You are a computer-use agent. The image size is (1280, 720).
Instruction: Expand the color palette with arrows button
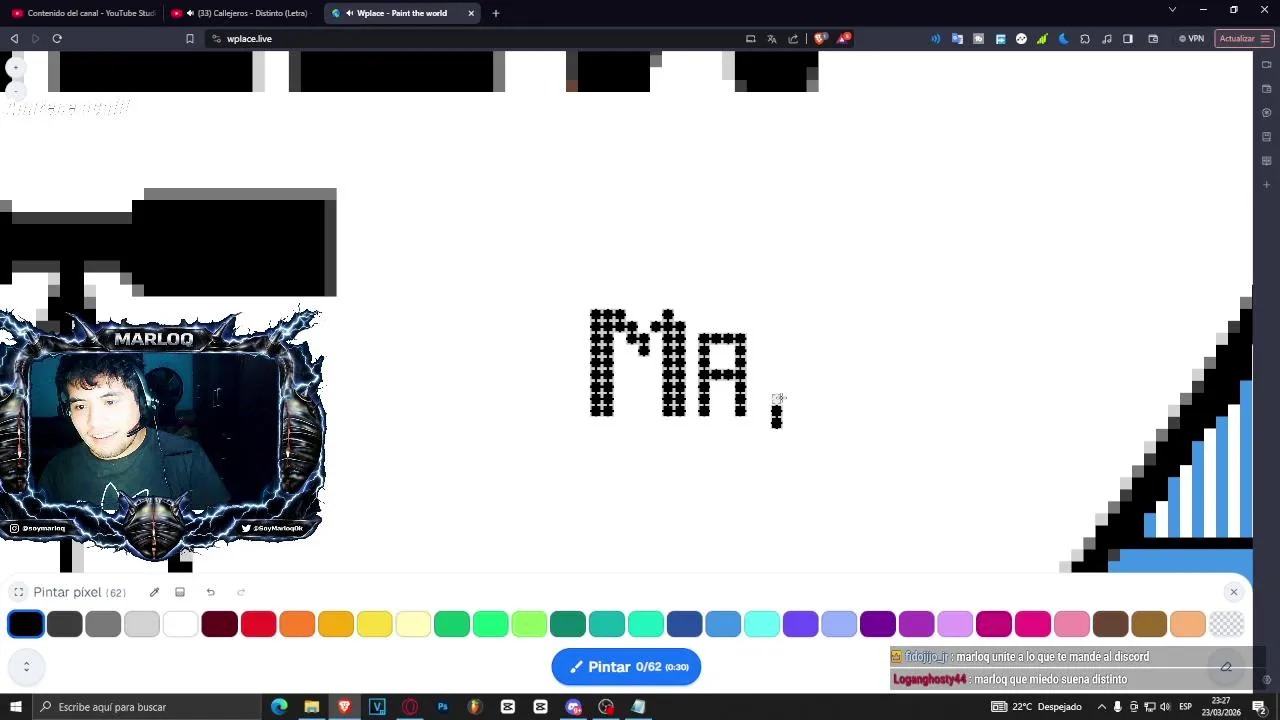tap(26, 666)
